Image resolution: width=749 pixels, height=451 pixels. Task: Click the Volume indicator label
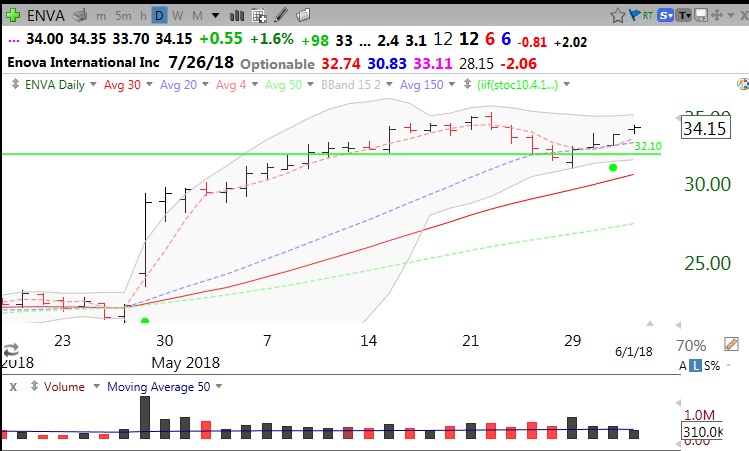(x=64, y=387)
